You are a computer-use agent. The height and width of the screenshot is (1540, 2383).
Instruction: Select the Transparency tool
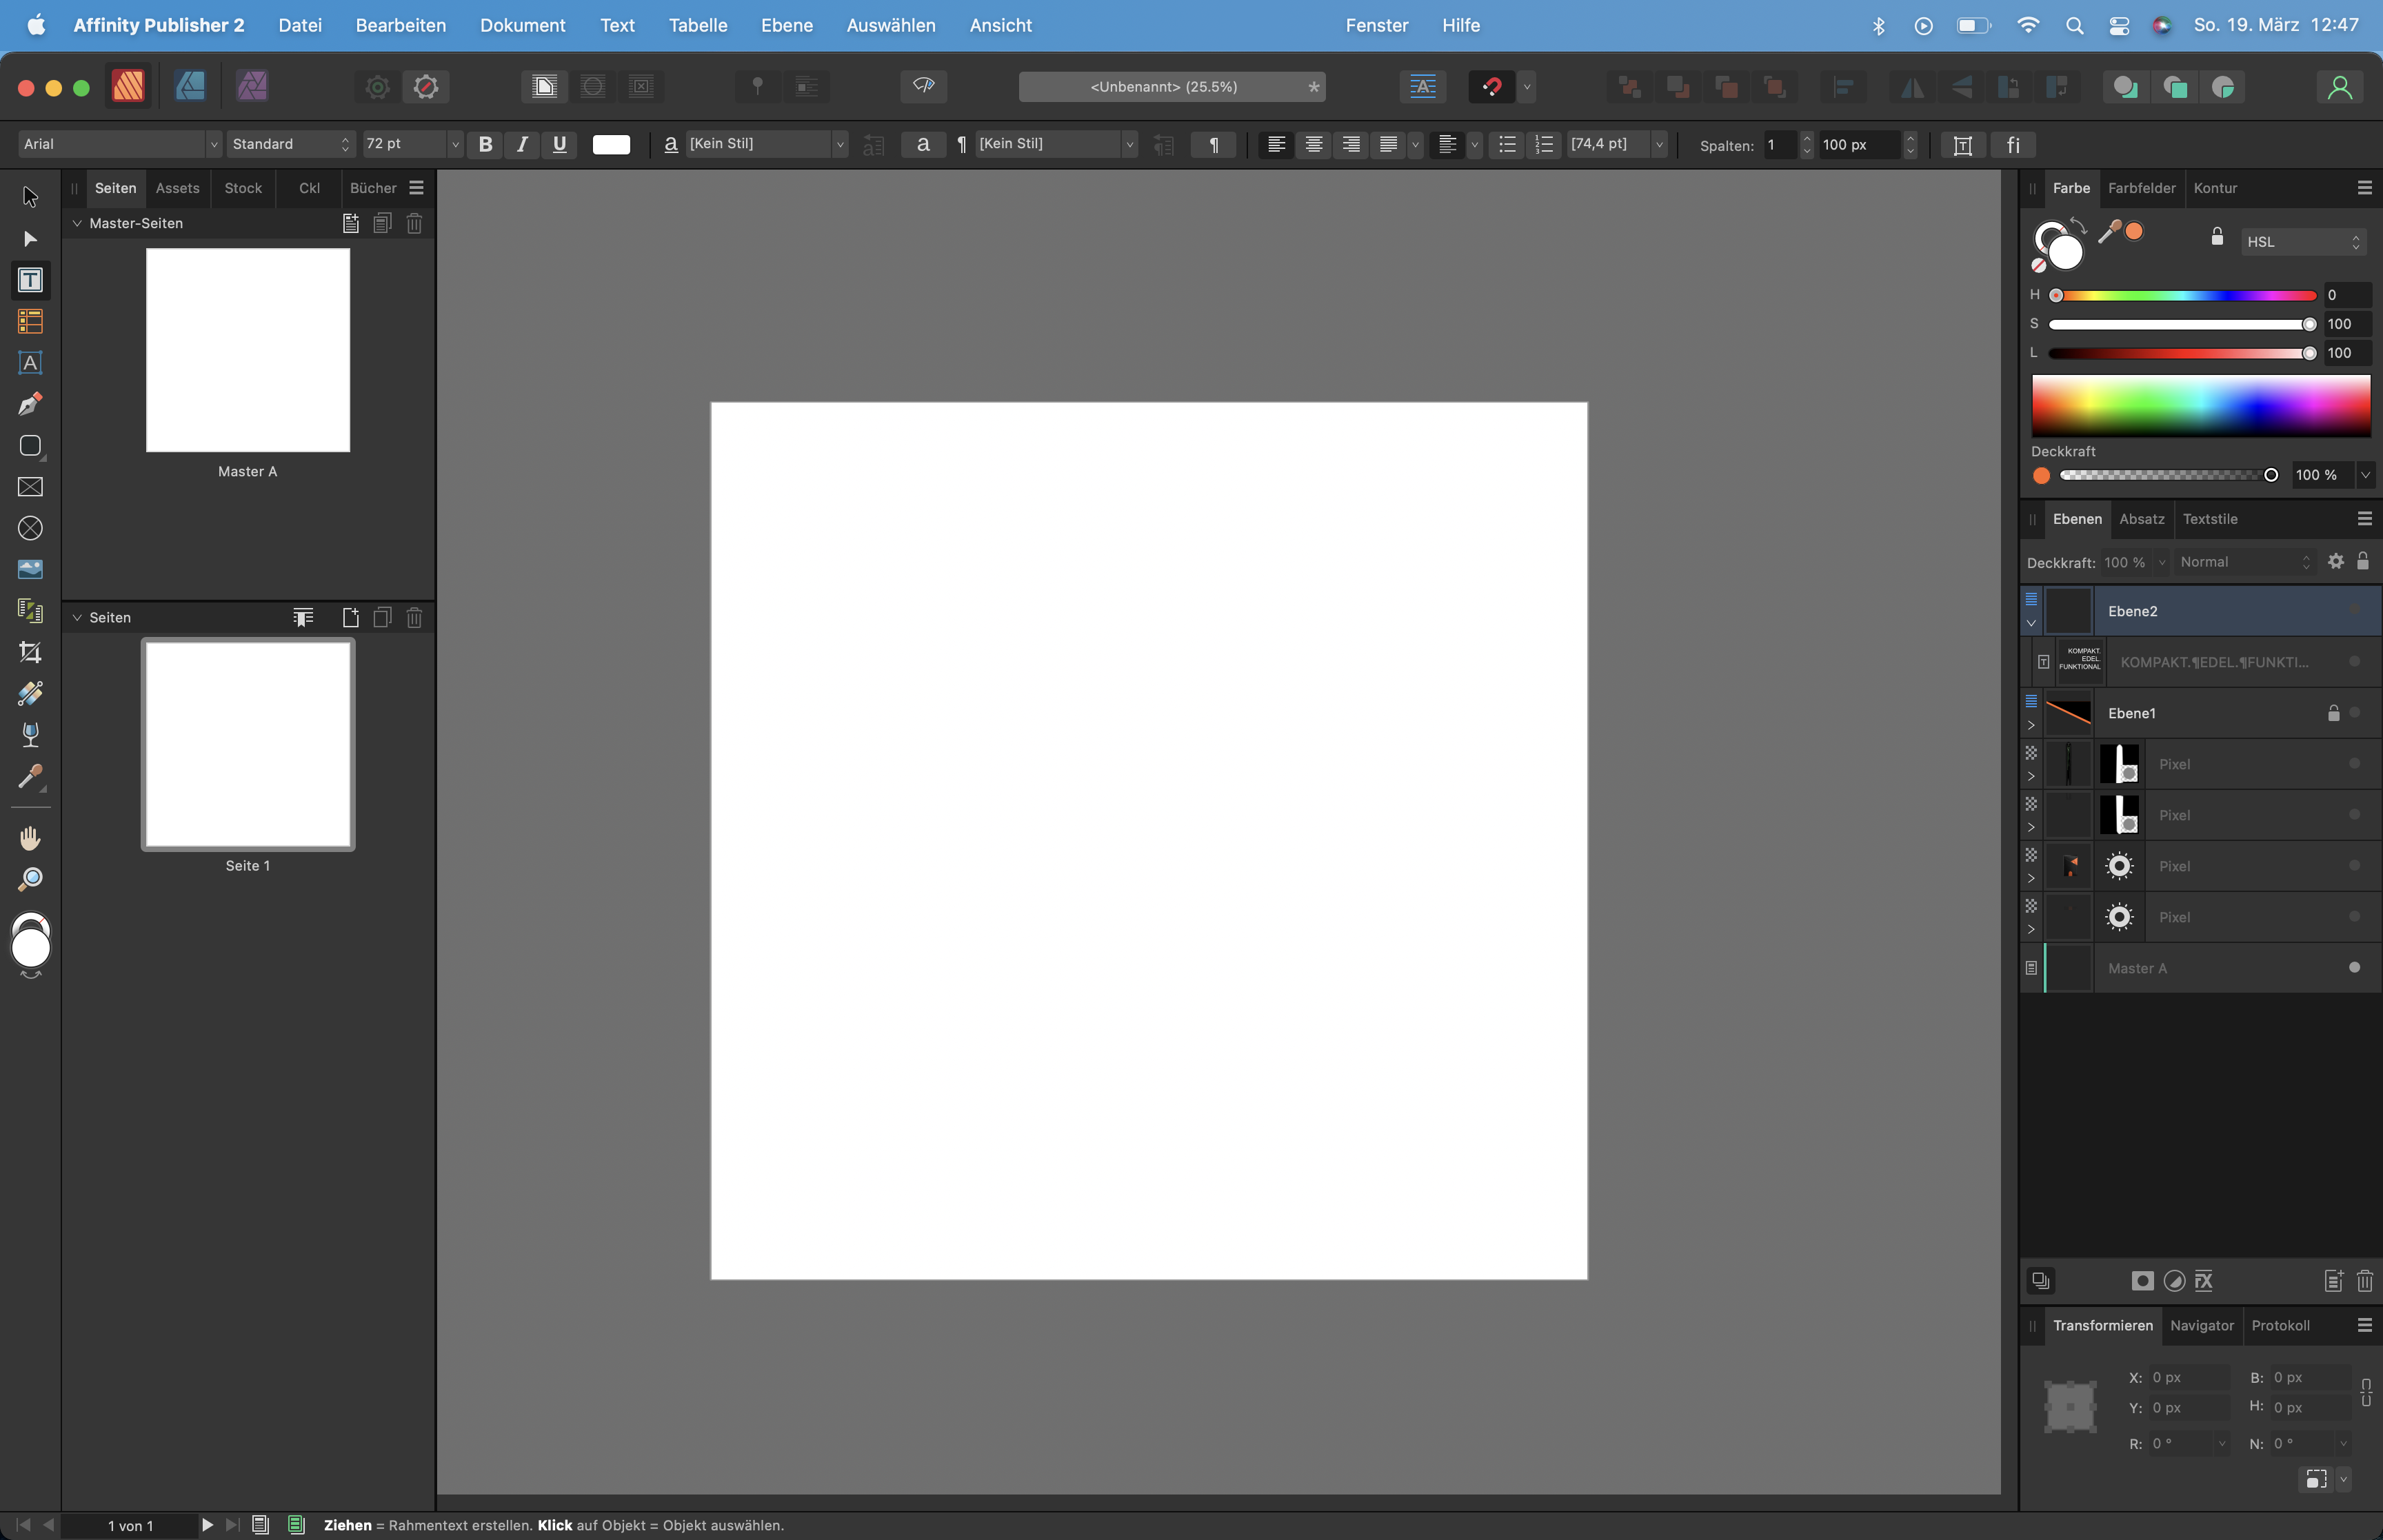point(30,735)
